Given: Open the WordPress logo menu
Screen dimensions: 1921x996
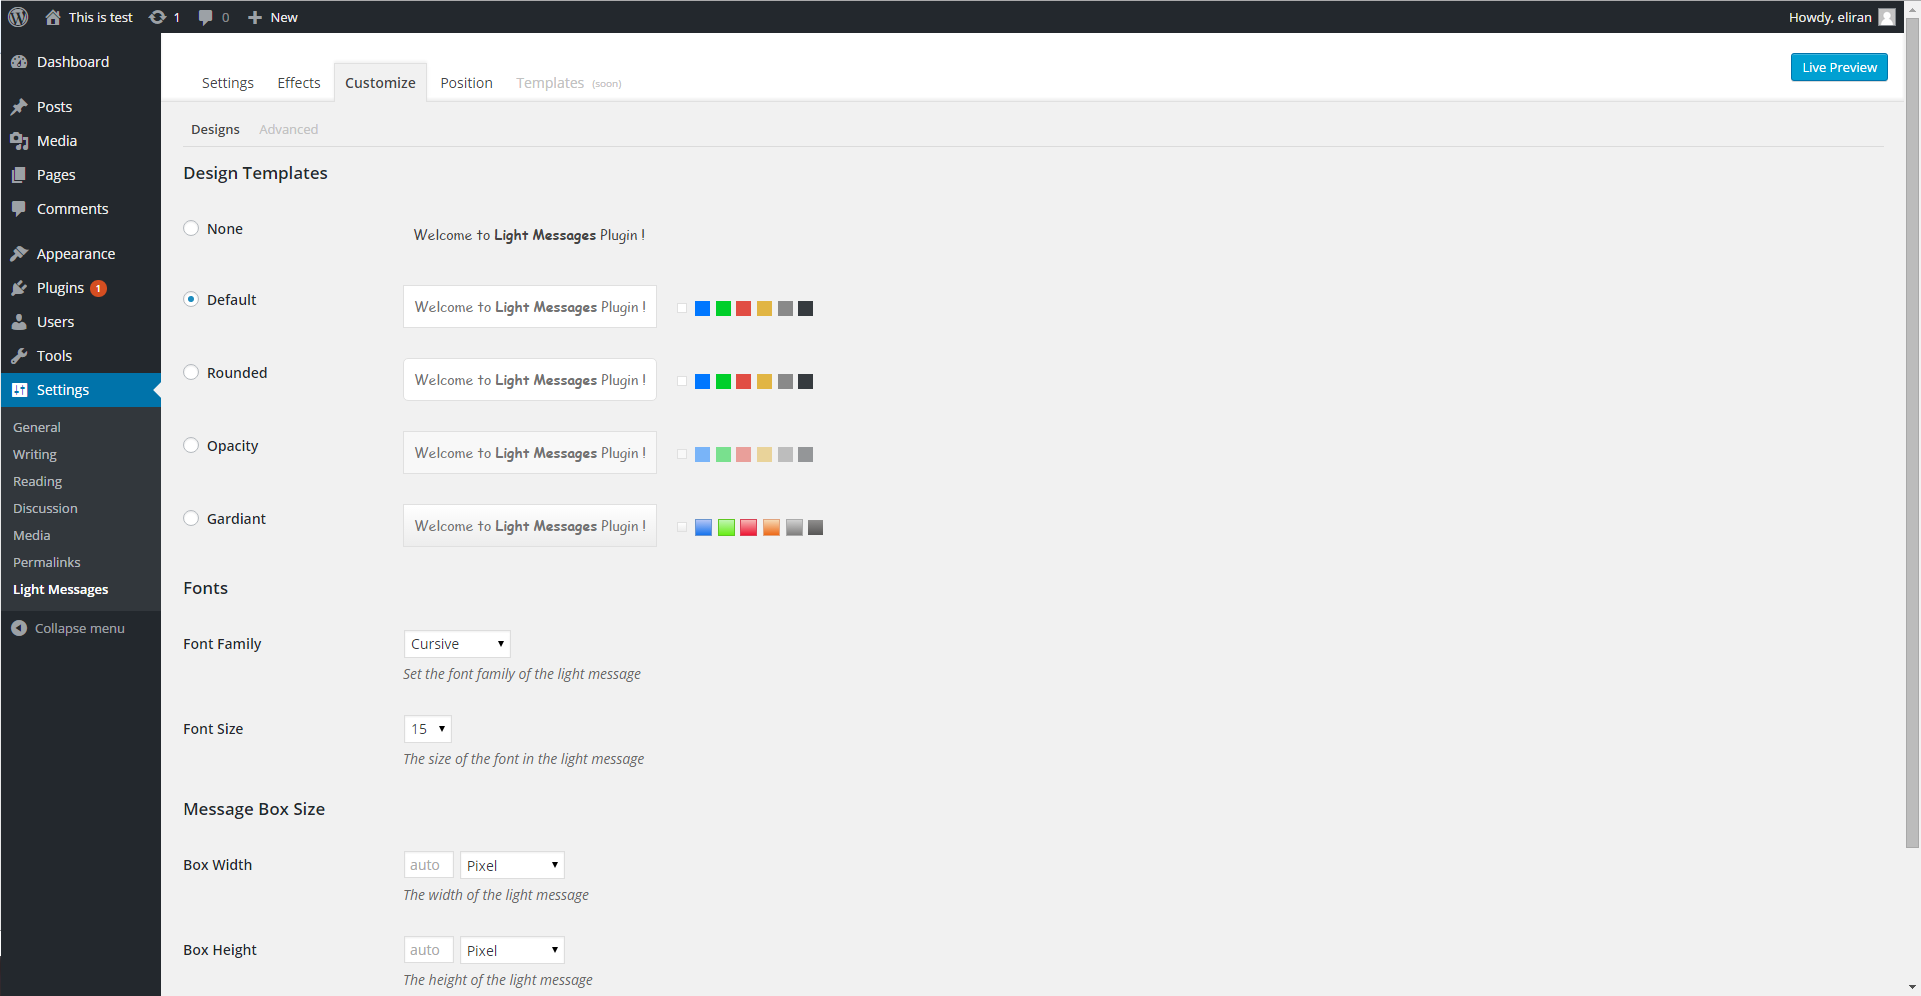Looking at the screenshot, I should click(x=18, y=17).
